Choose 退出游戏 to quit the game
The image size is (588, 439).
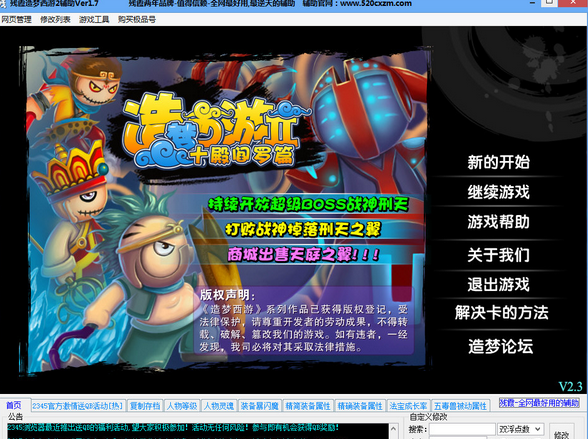(x=498, y=285)
